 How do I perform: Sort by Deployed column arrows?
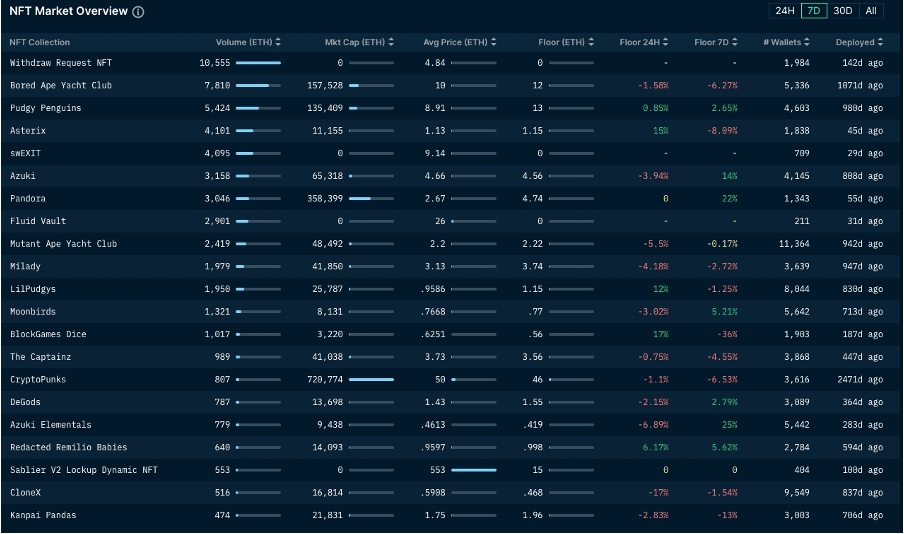click(880, 42)
